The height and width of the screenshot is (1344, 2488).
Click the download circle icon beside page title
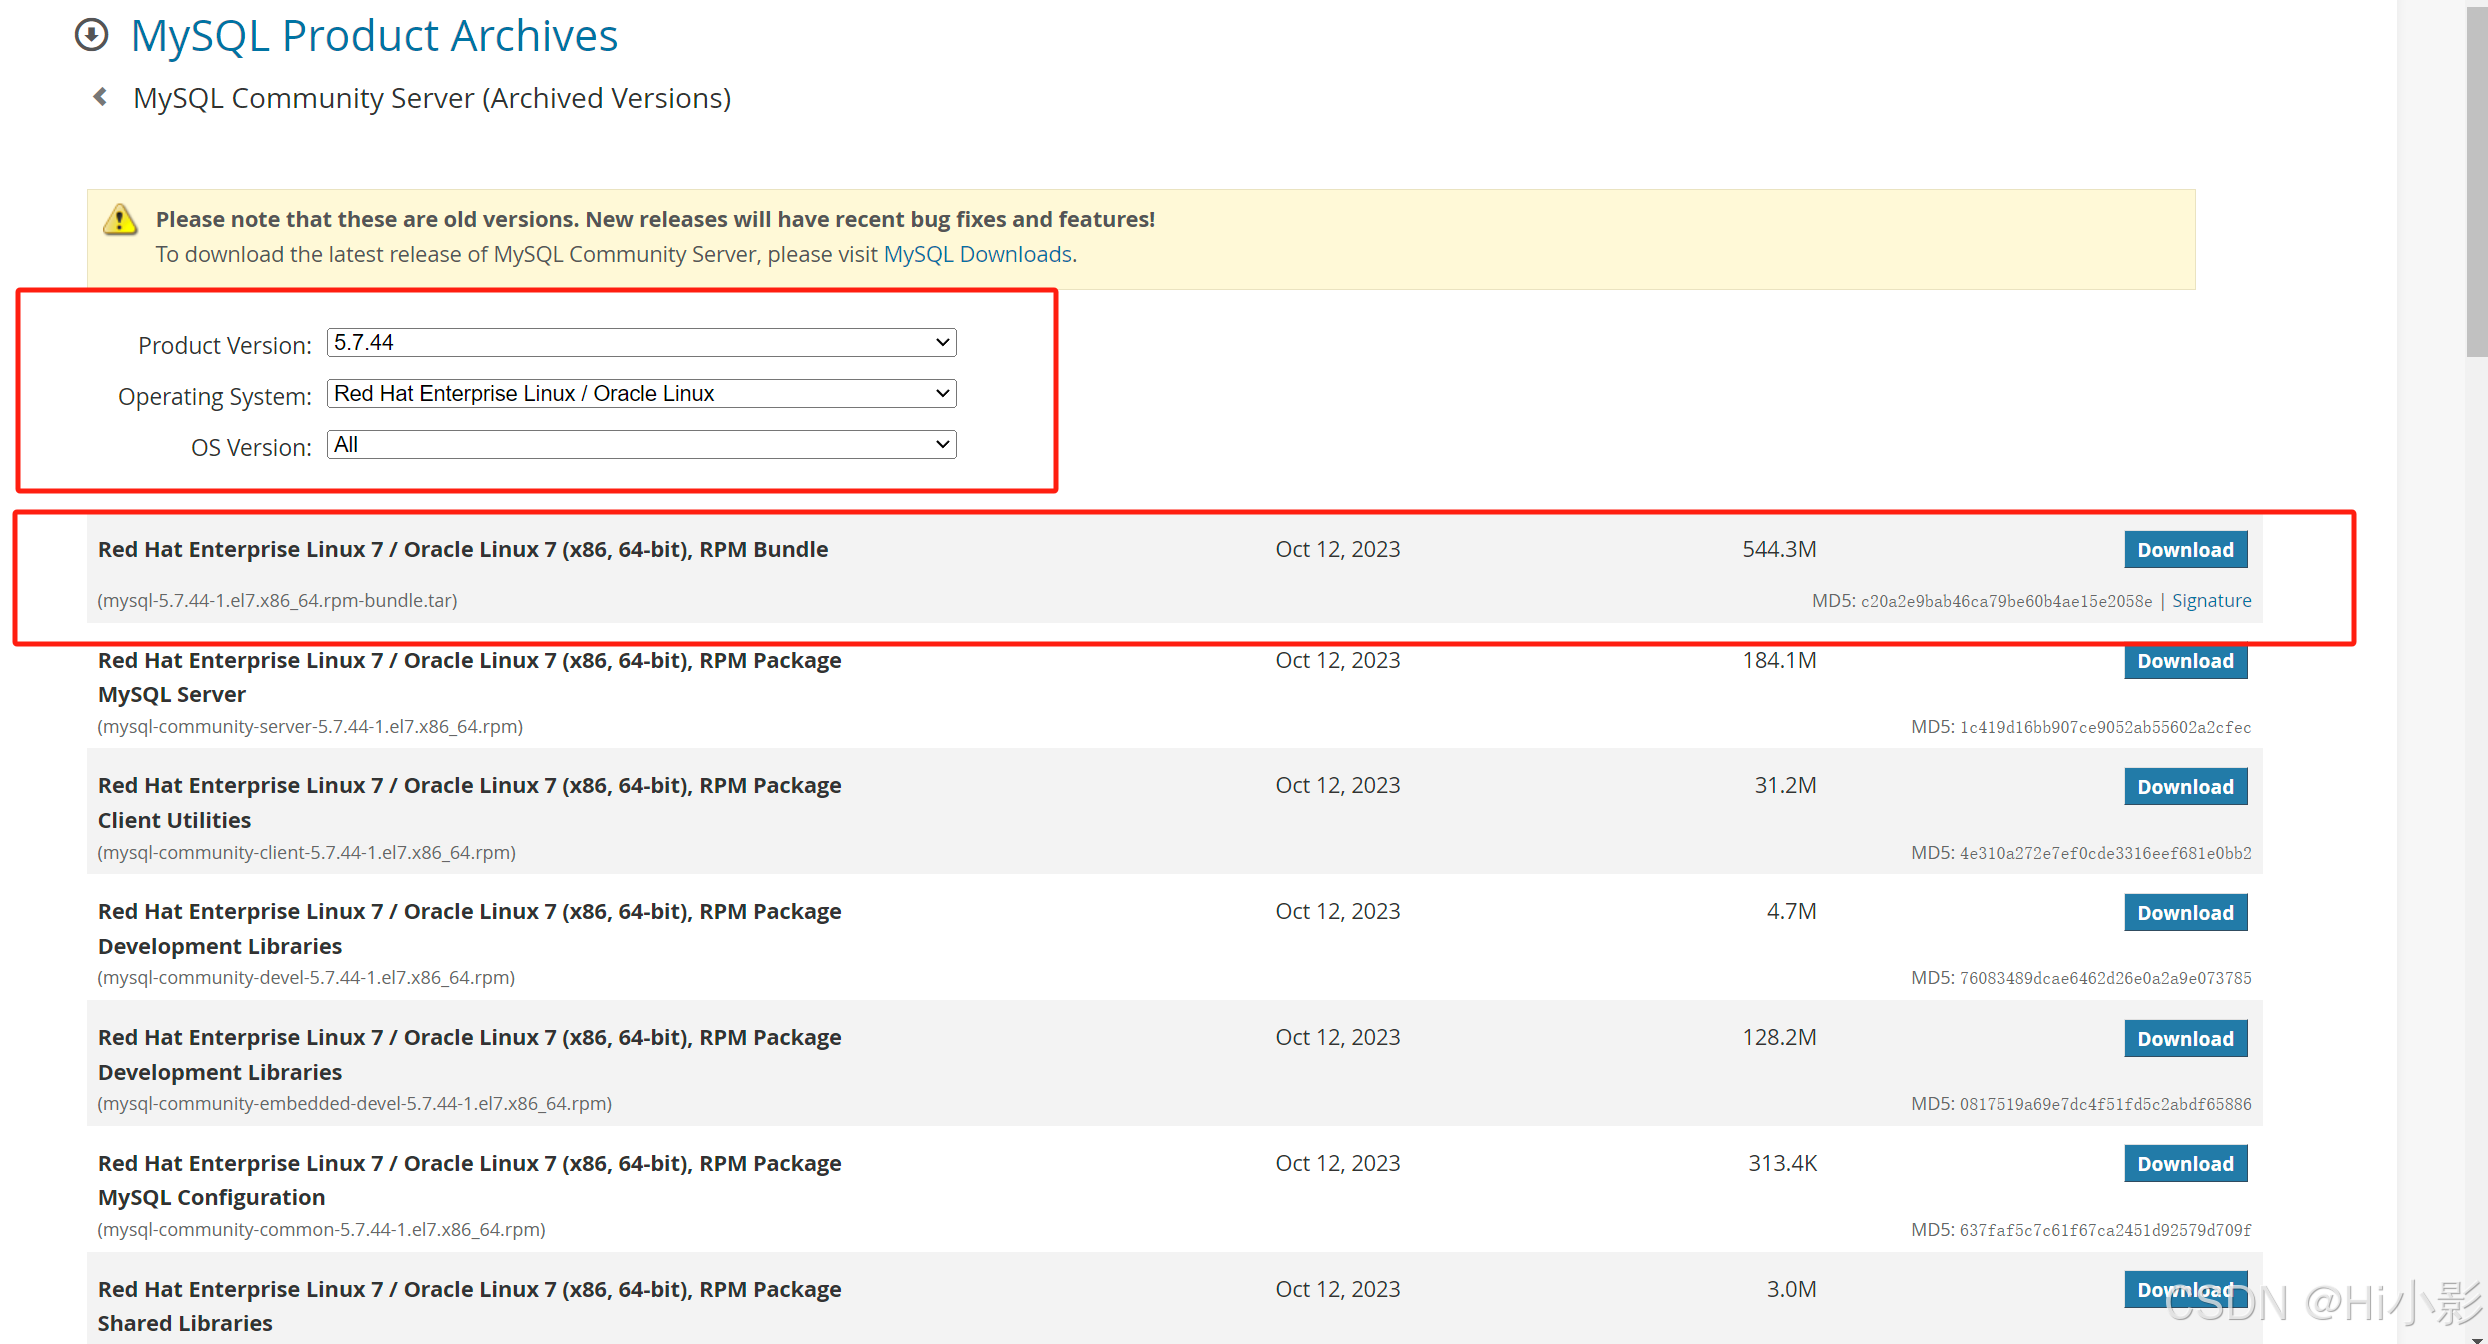[x=91, y=35]
